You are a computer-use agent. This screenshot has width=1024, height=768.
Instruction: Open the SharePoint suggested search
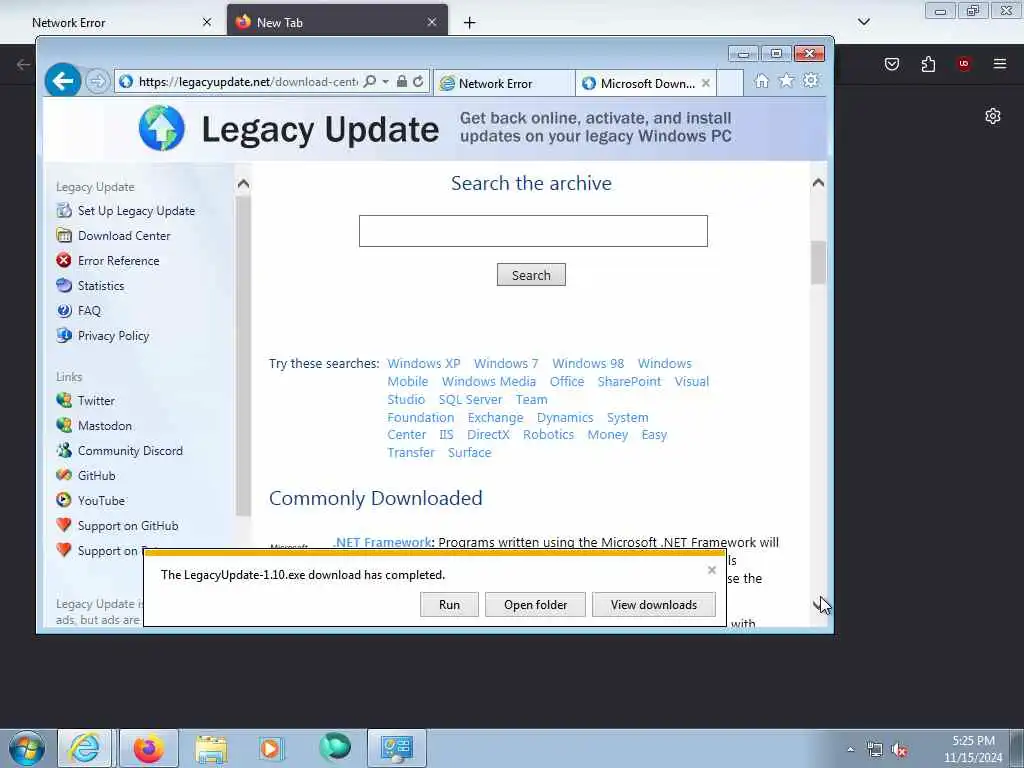[629, 381]
